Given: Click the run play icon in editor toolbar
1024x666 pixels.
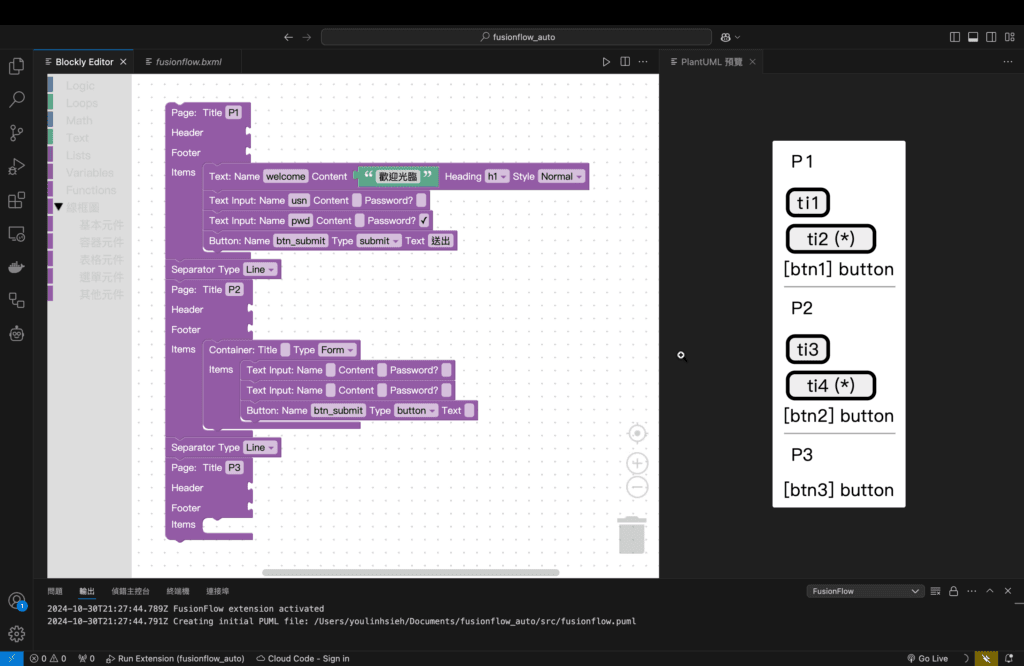Looking at the screenshot, I should pyautogui.click(x=606, y=62).
